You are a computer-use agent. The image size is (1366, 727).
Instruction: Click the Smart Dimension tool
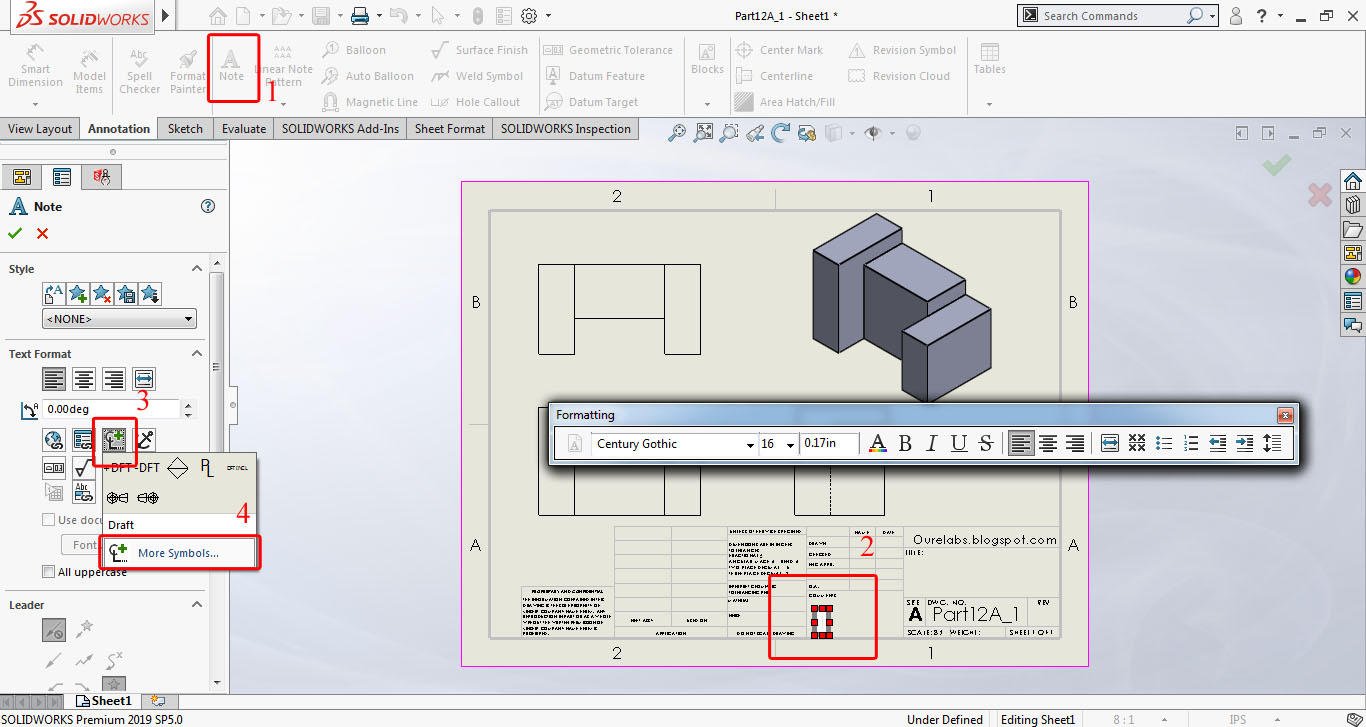tap(35, 68)
